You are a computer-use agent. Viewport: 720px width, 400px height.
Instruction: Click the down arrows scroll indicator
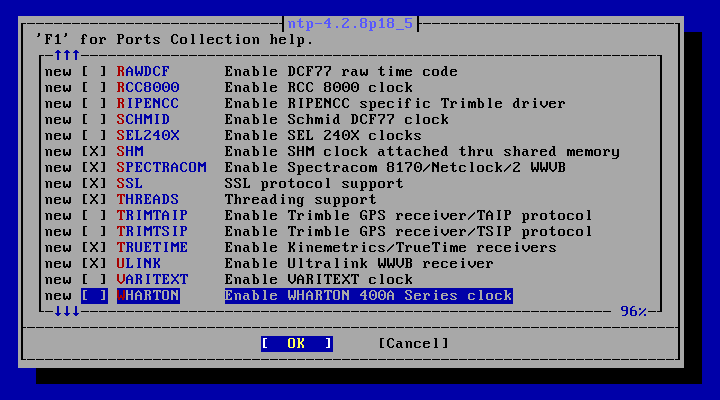(x=67, y=311)
